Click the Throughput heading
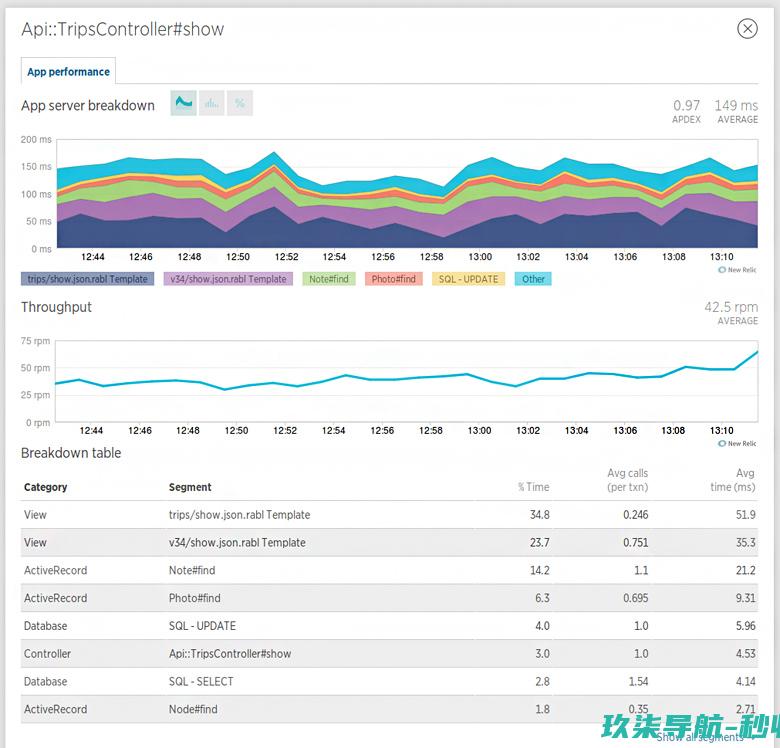 (56, 307)
